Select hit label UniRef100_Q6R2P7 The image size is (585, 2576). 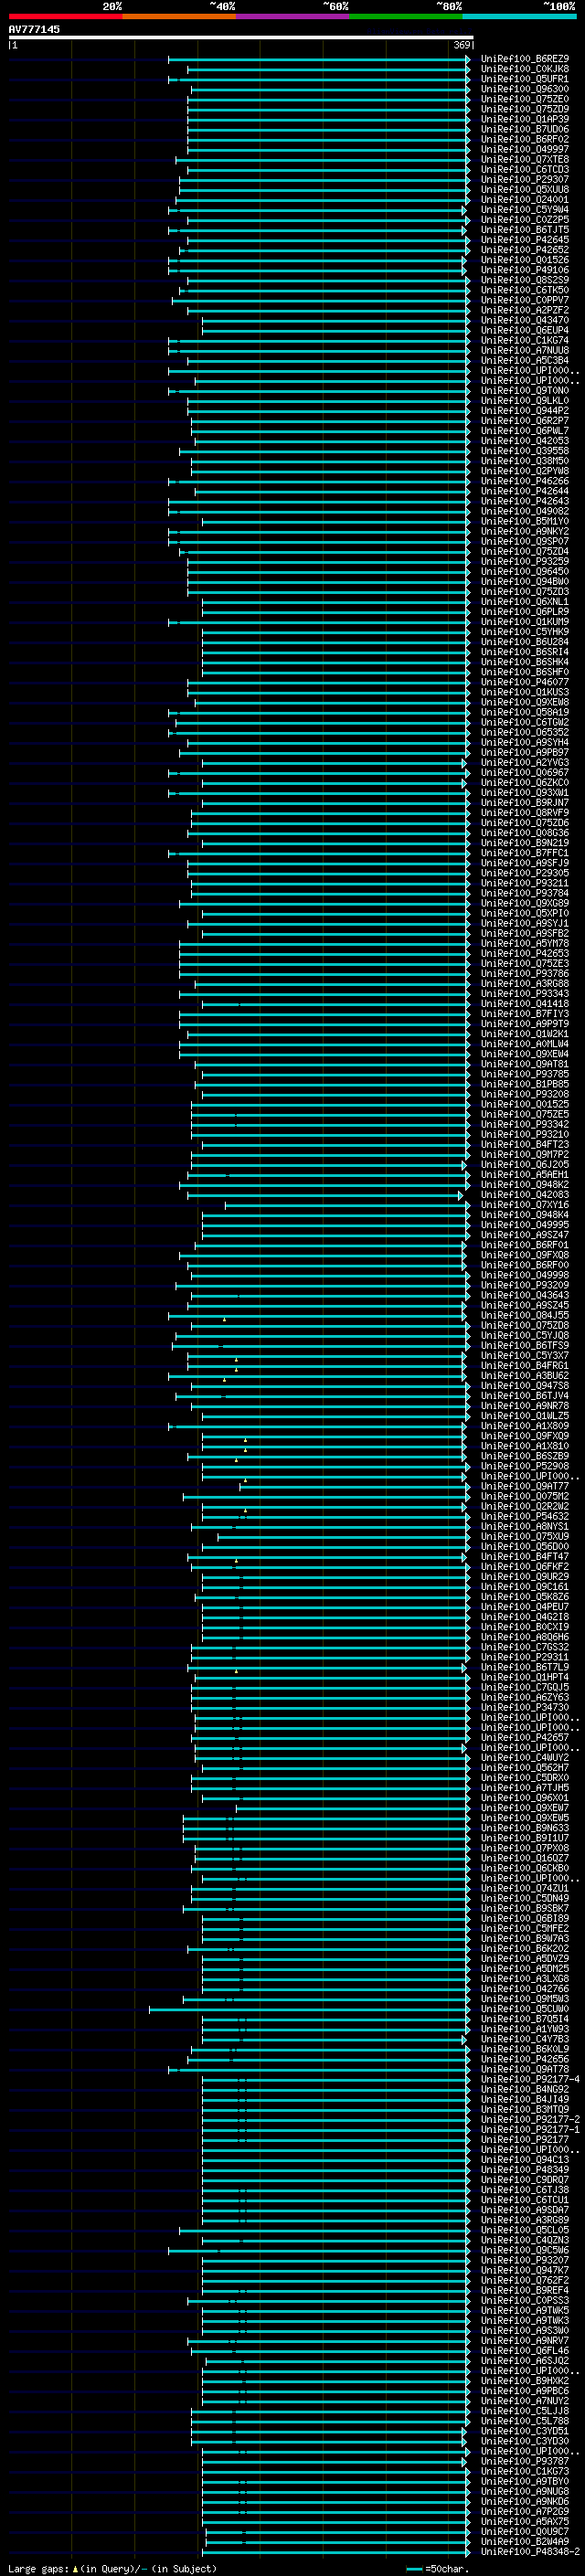click(525, 421)
